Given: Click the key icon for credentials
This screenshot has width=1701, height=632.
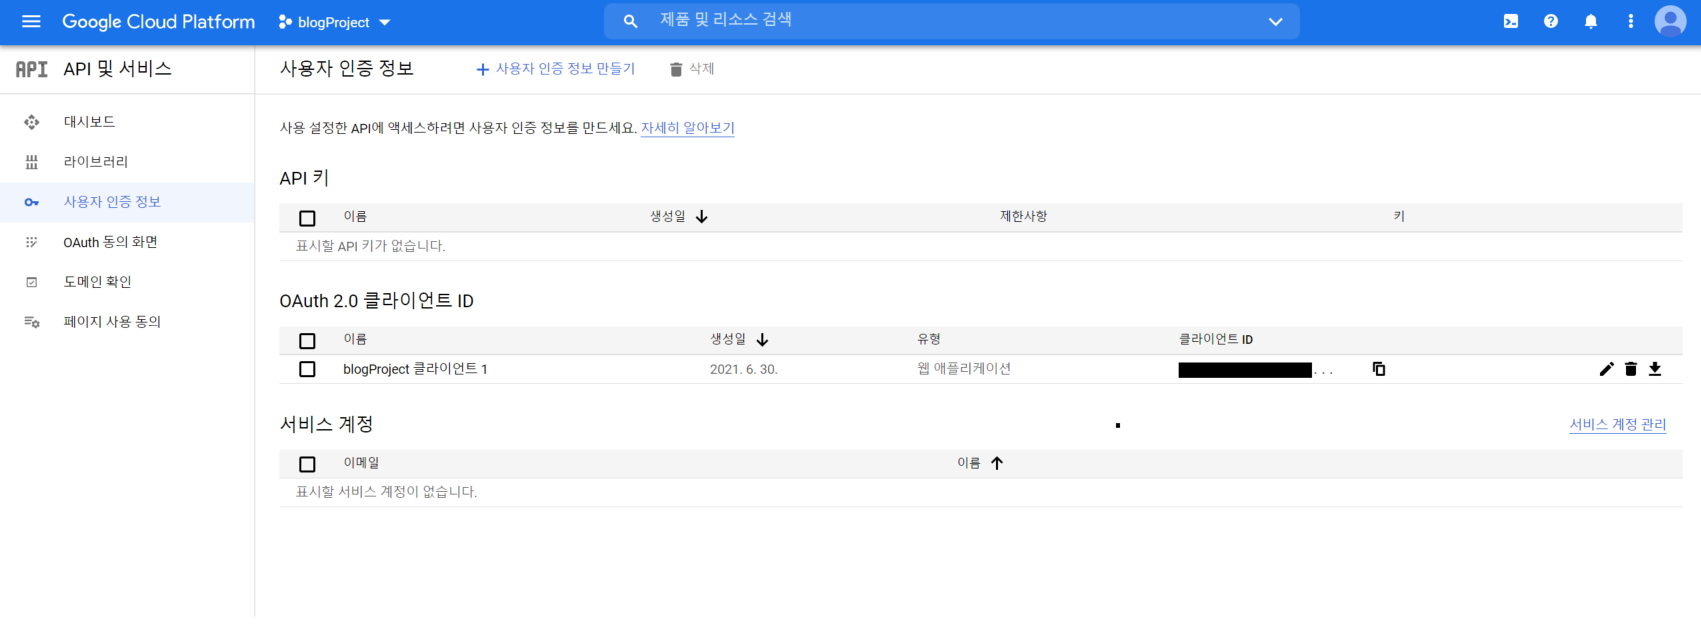Looking at the screenshot, I should (x=32, y=202).
